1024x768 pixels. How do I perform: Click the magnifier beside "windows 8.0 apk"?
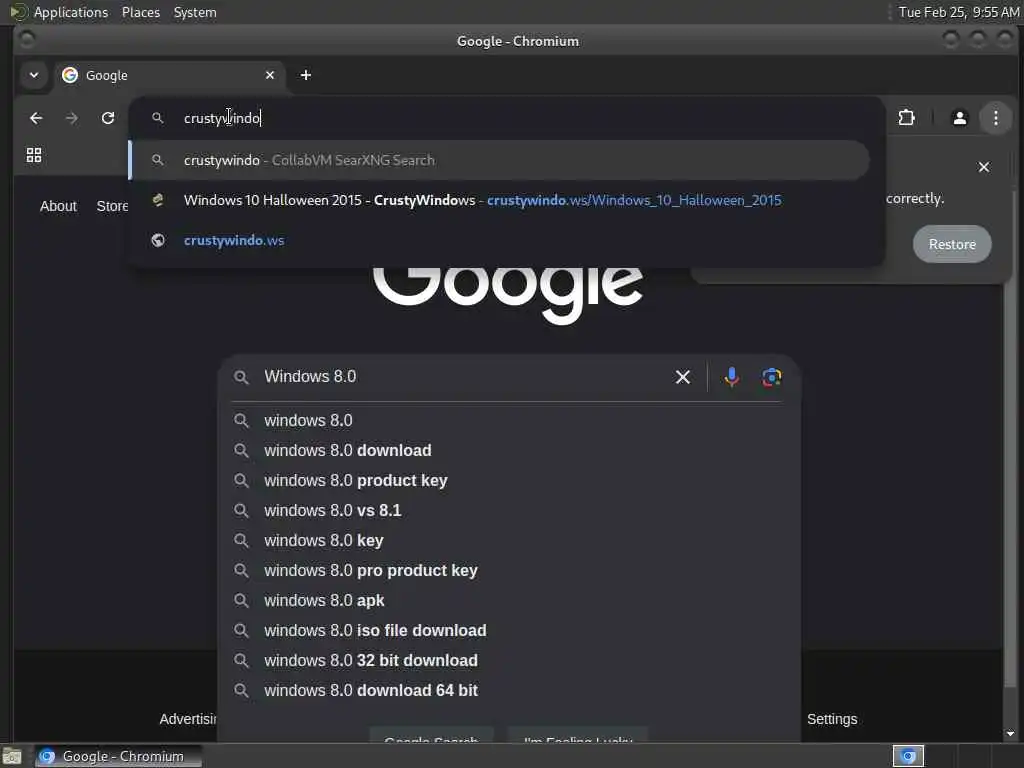pyautogui.click(x=242, y=601)
